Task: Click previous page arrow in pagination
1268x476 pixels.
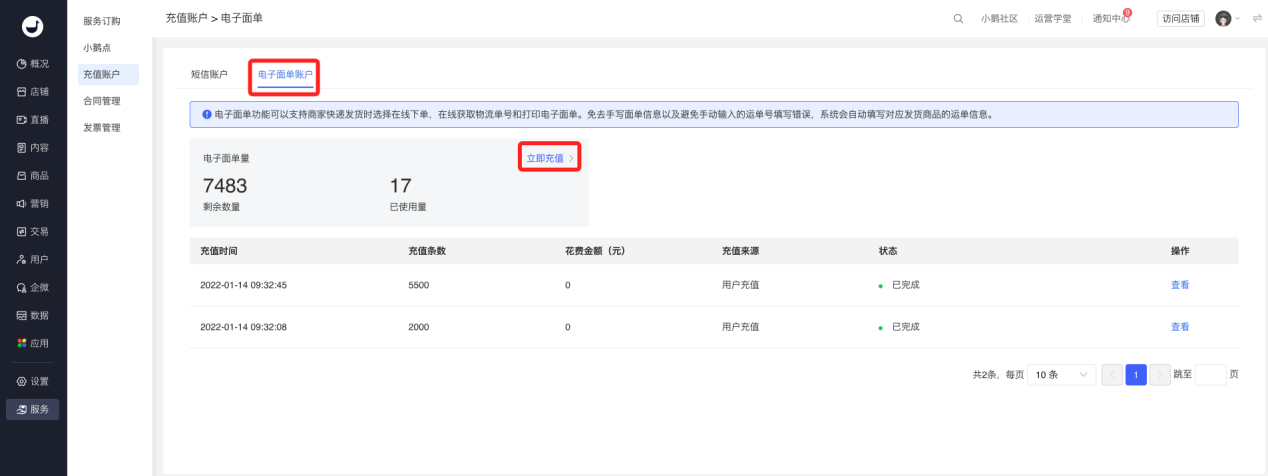Action: [1111, 375]
